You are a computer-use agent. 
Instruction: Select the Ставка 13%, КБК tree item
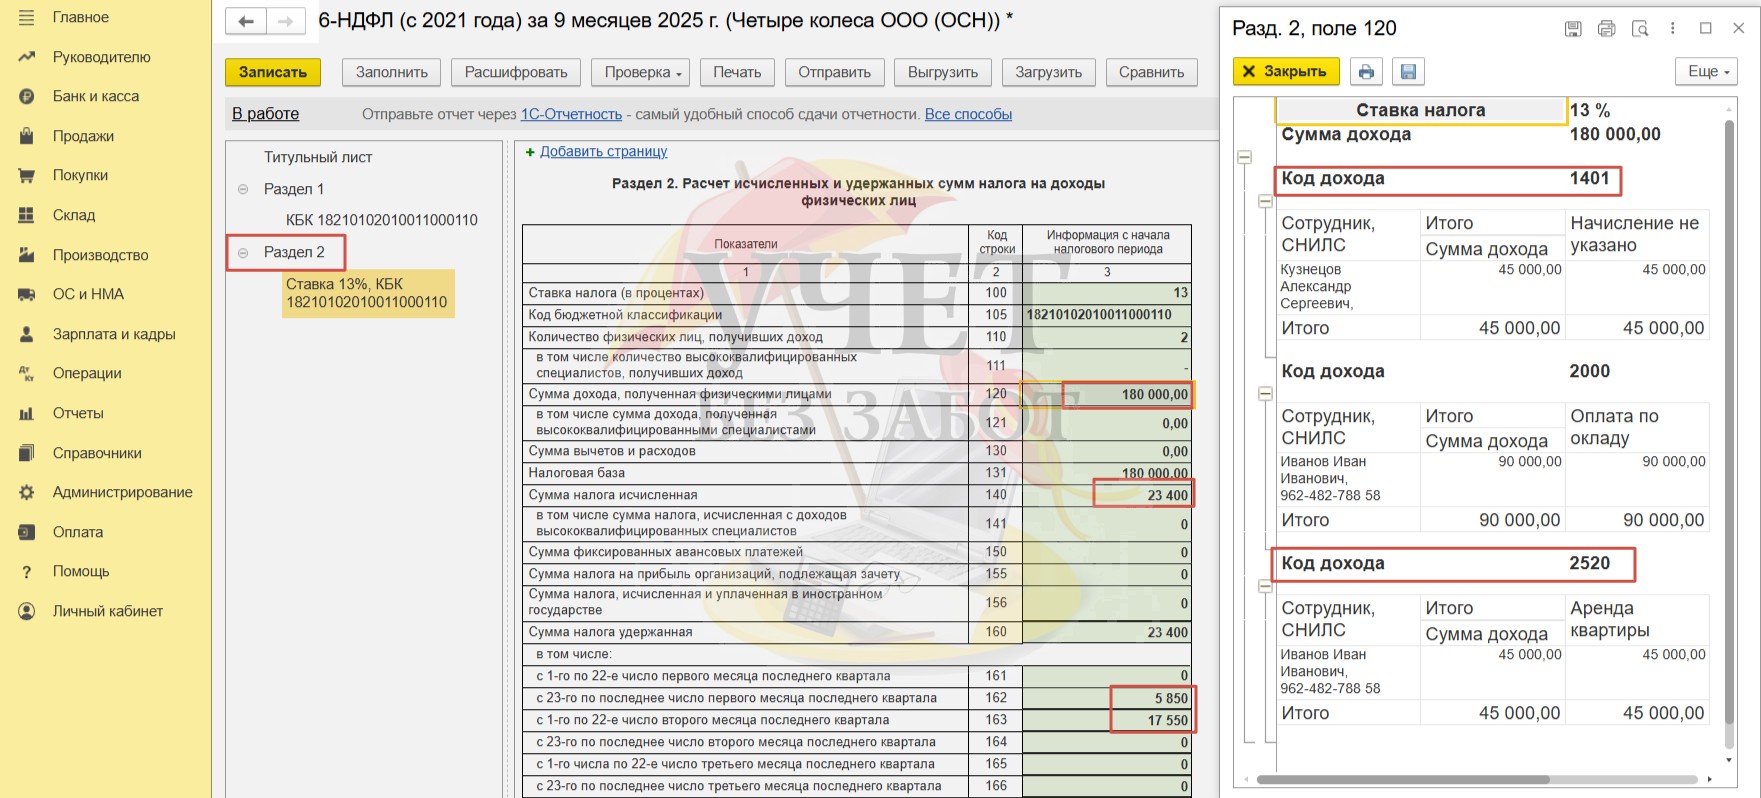click(367, 293)
